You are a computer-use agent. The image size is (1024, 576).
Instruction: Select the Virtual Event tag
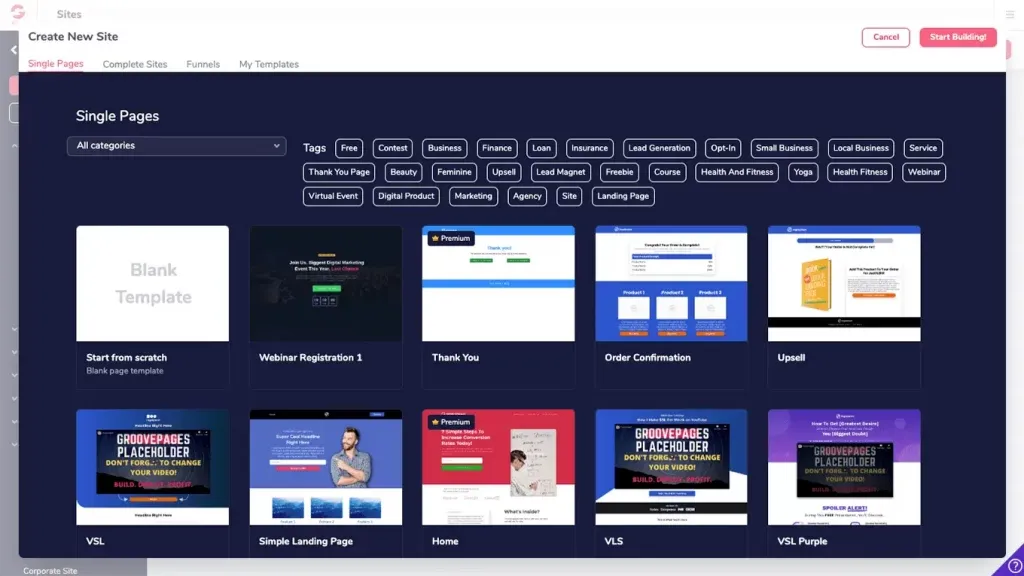[333, 196]
